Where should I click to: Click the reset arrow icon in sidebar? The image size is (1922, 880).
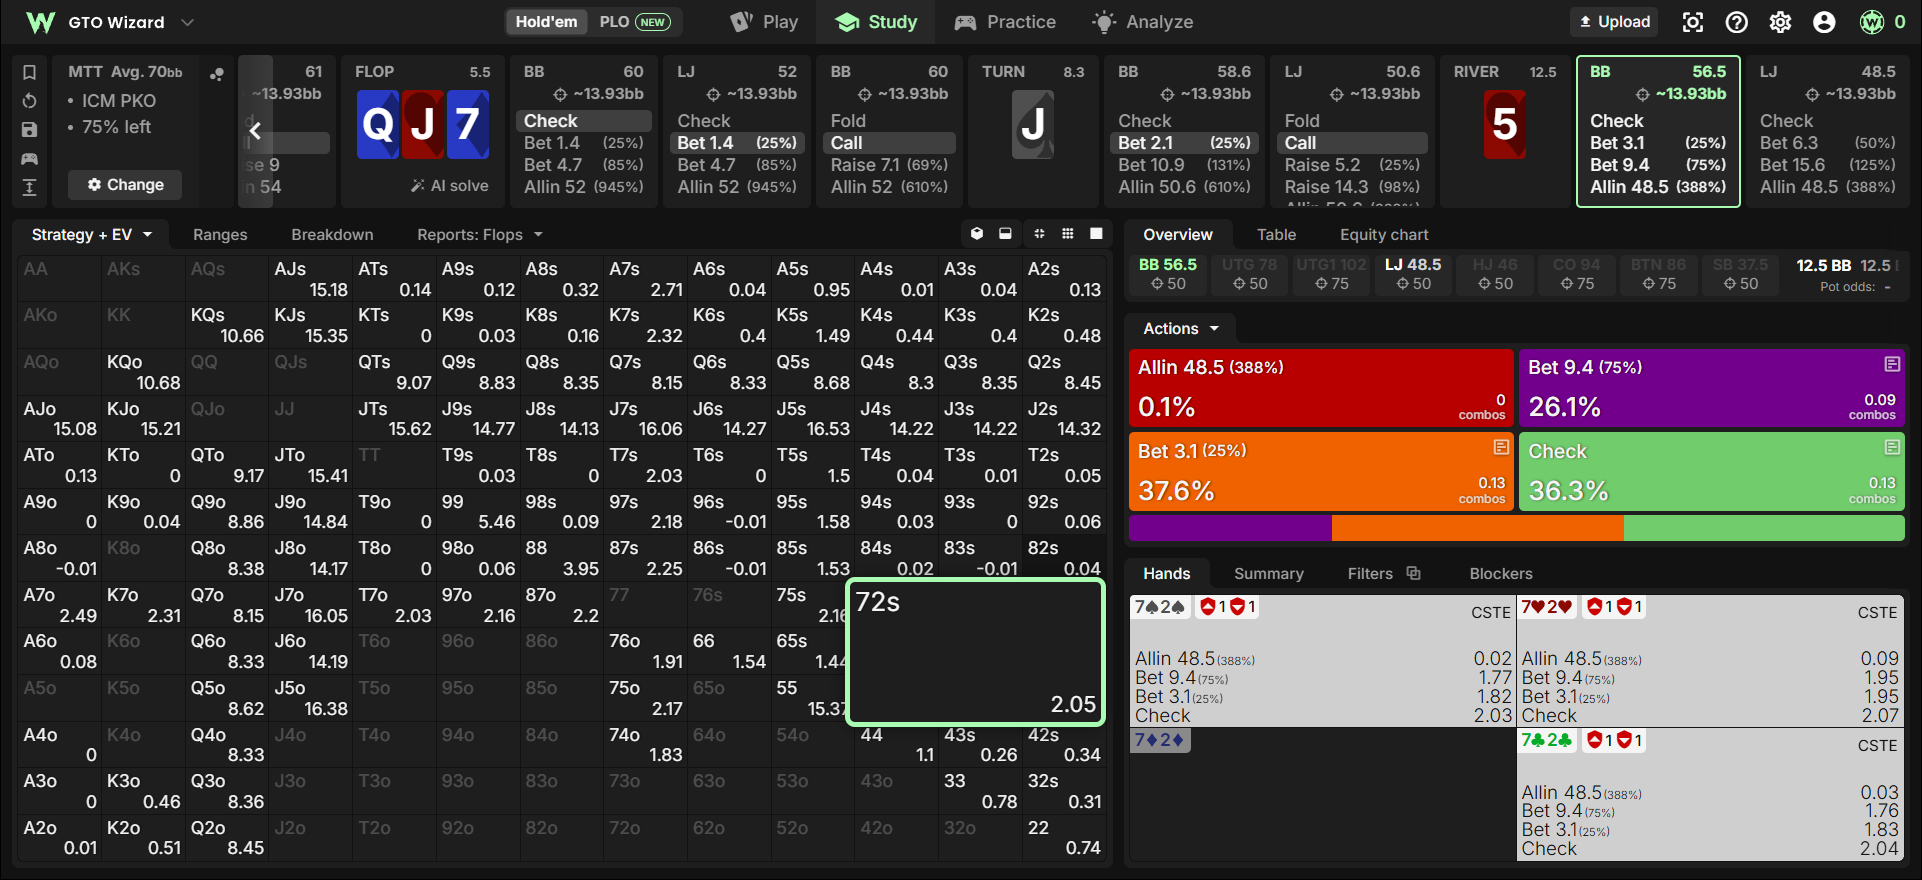(29, 101)
